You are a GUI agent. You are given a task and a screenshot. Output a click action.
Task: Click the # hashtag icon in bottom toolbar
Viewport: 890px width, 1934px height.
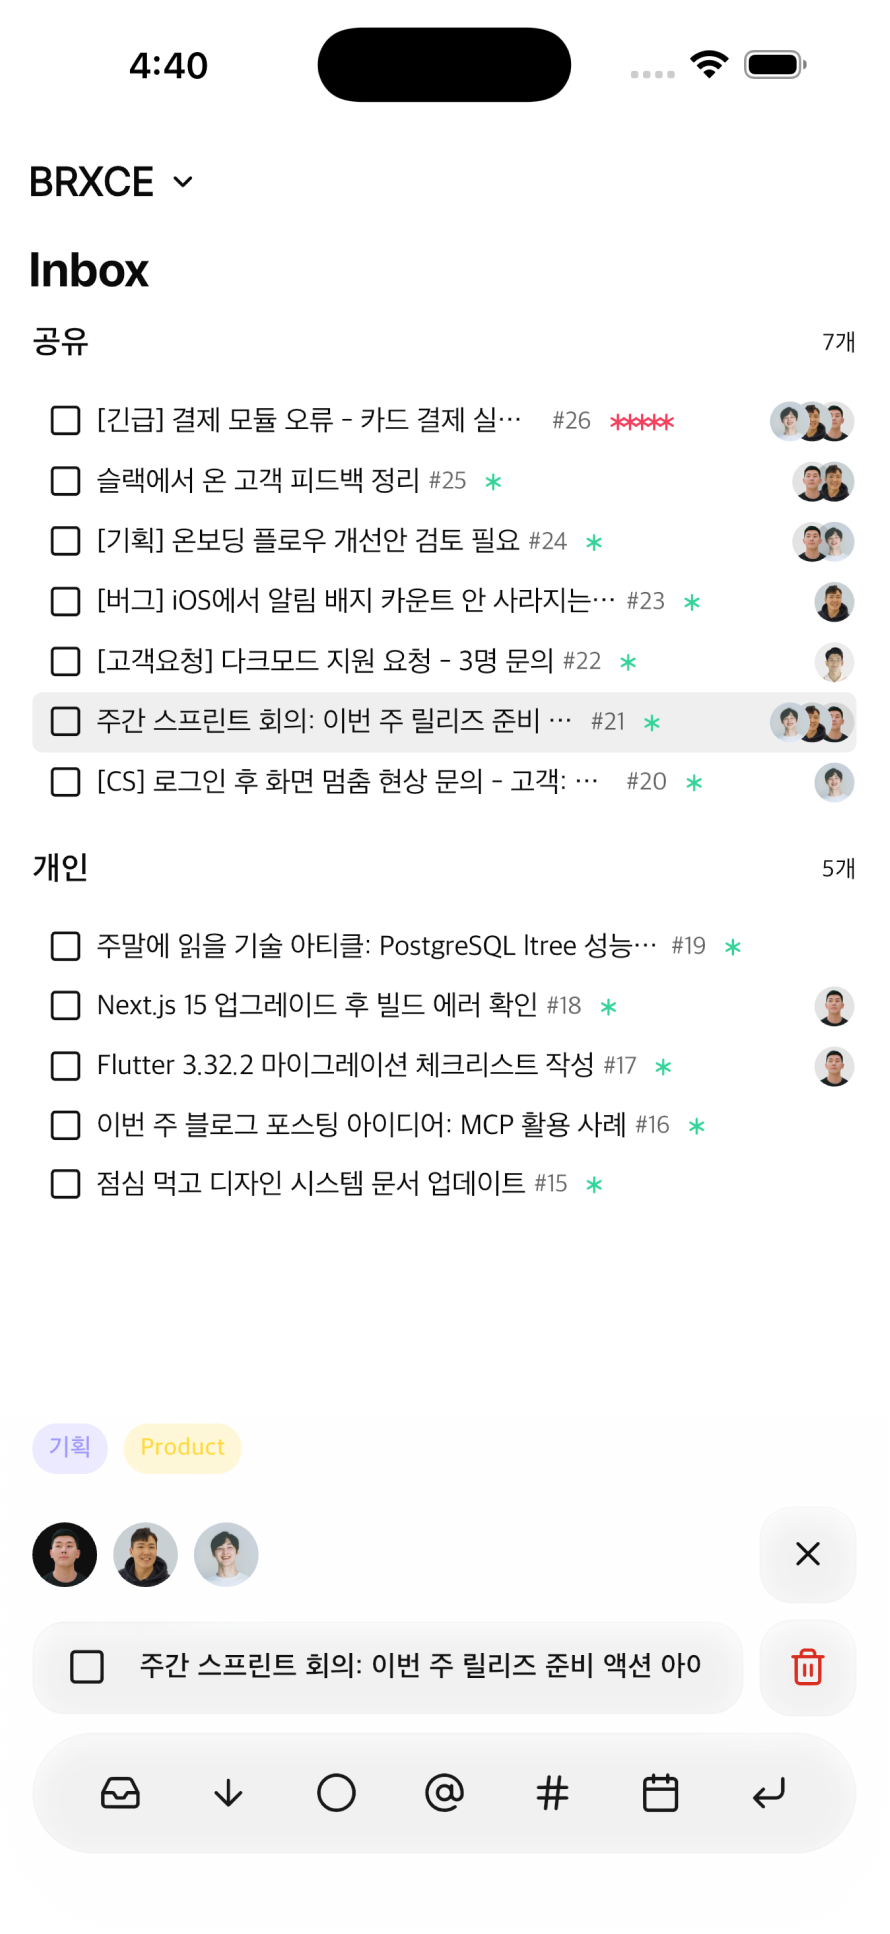click(x=552, y=1793)
